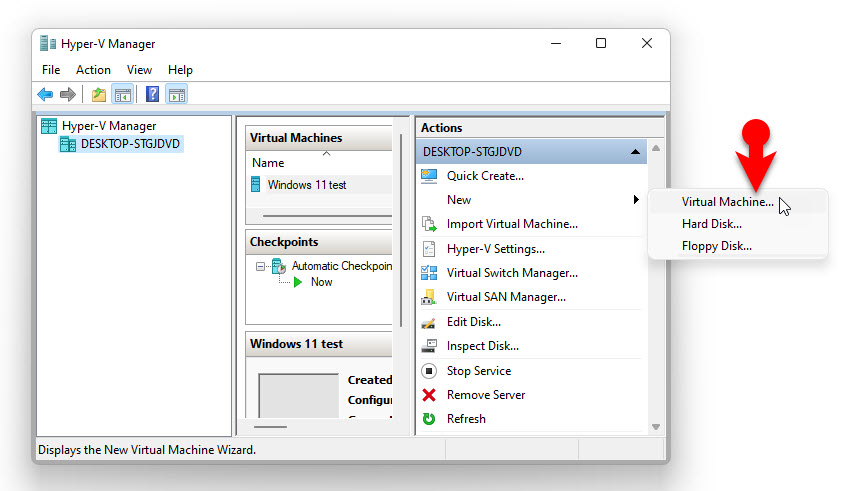Click Refresh action text

coord(466,419)
